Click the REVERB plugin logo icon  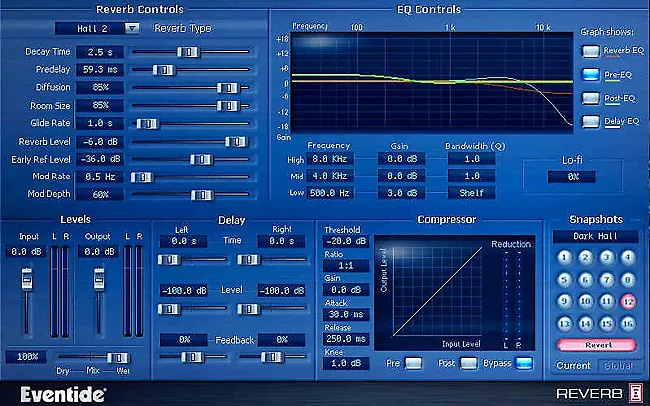[x=635, y=393]
